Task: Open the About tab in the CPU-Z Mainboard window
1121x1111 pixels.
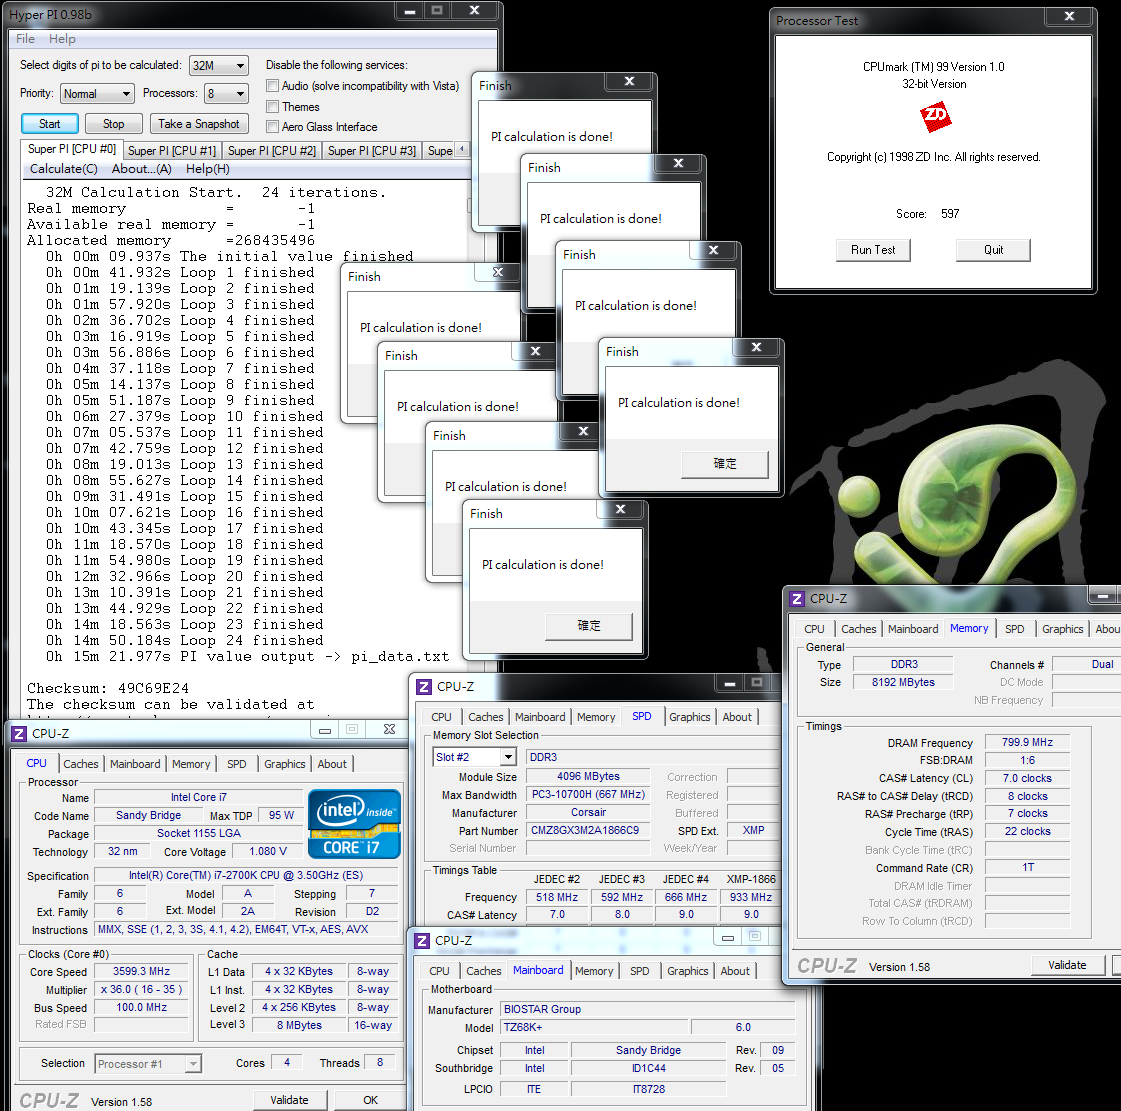Action: click(735, 971)
